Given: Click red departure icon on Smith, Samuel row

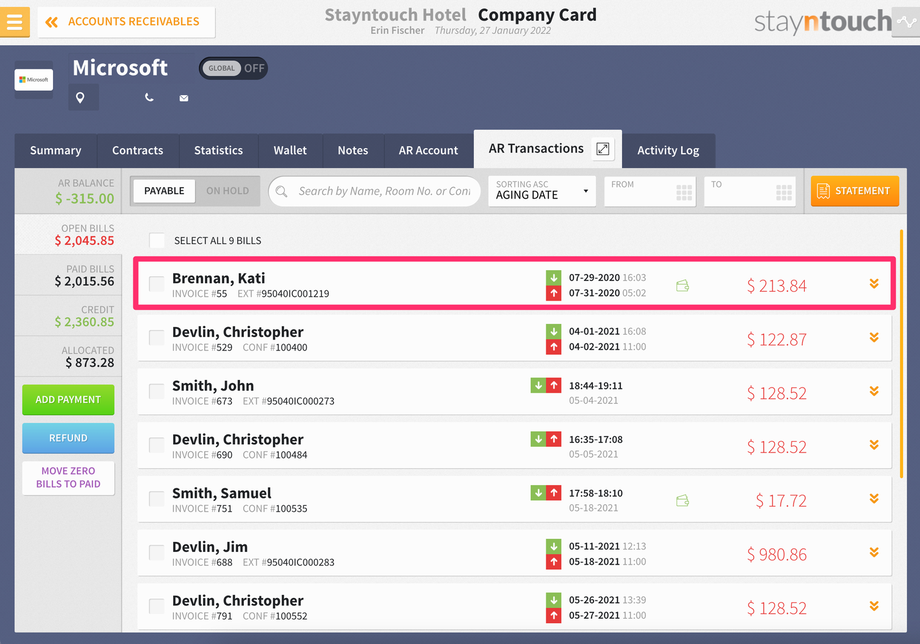Looking at the screenshot, I should (553, 493).
